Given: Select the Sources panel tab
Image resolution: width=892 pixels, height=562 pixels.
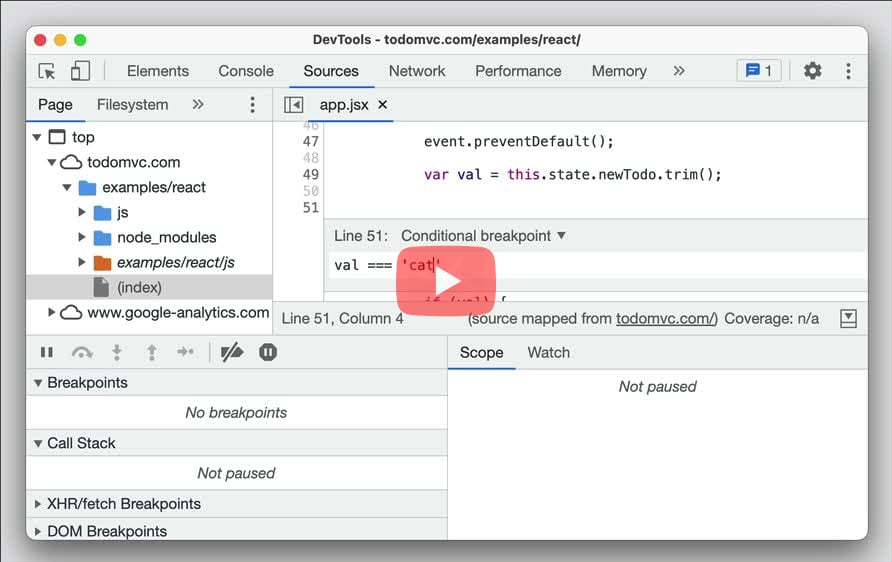Looking at the screenshot, I should click(x=331, y=71).
